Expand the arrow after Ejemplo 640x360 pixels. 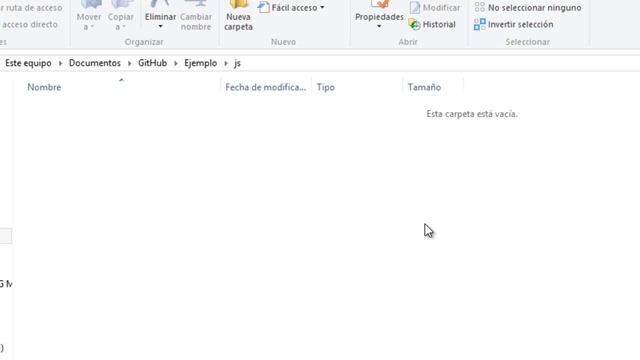coord(225,63)
